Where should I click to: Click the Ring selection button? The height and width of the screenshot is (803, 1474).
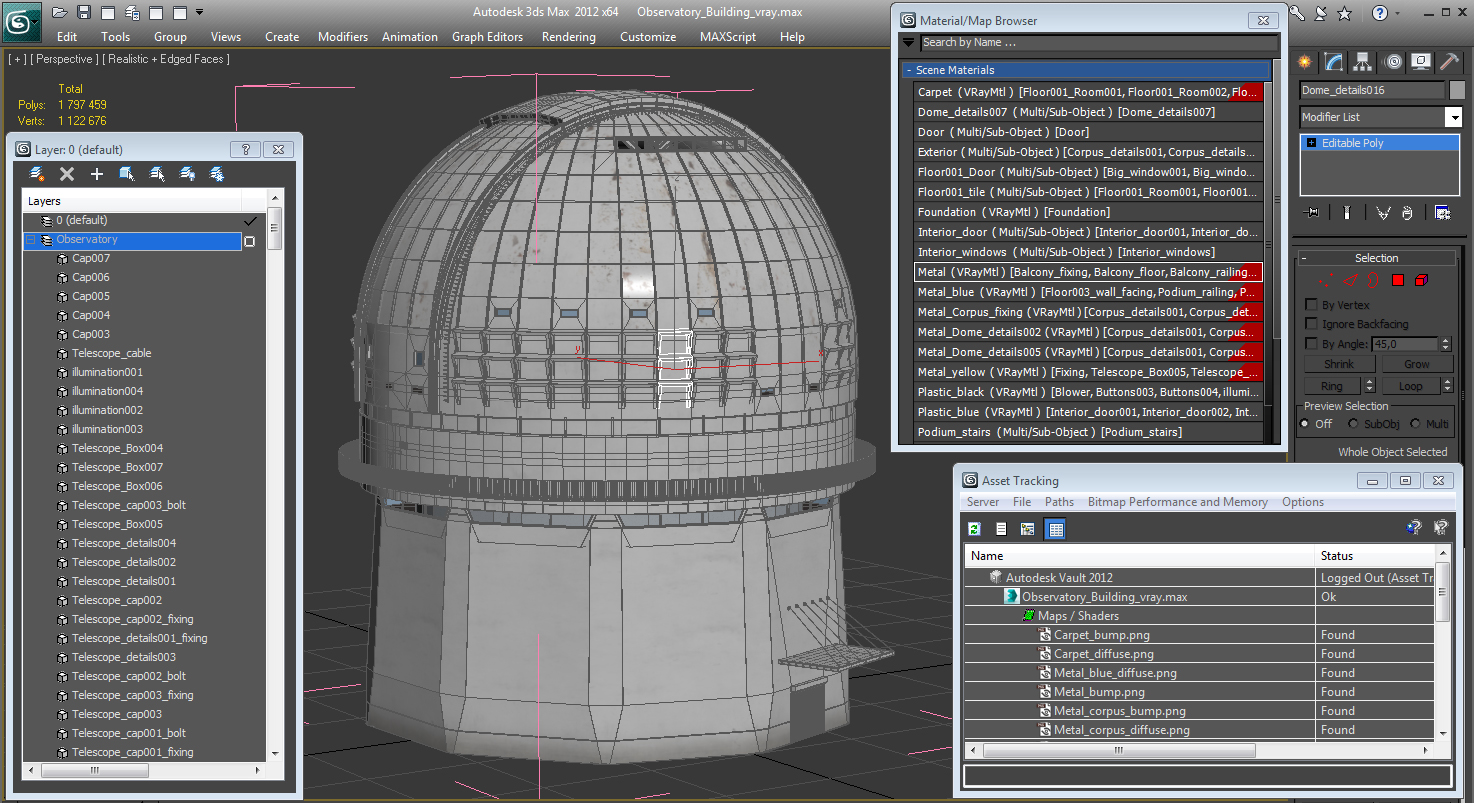click(x=1332, y=386)
